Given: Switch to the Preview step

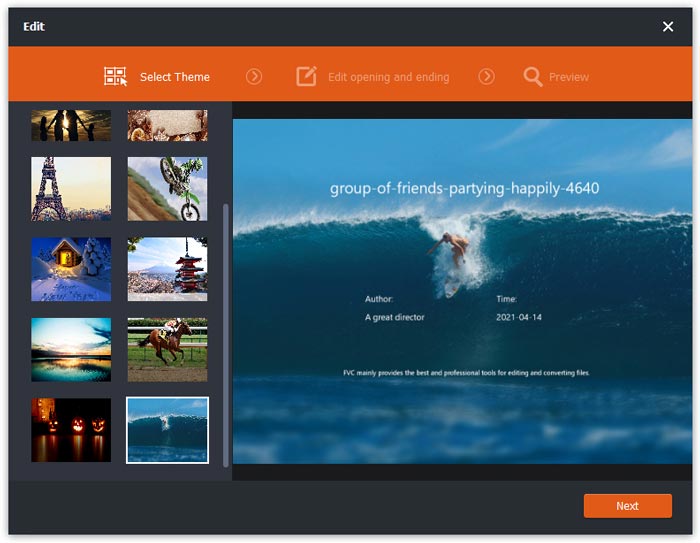Looking at the screenshot, I should [x=568, y=77].
